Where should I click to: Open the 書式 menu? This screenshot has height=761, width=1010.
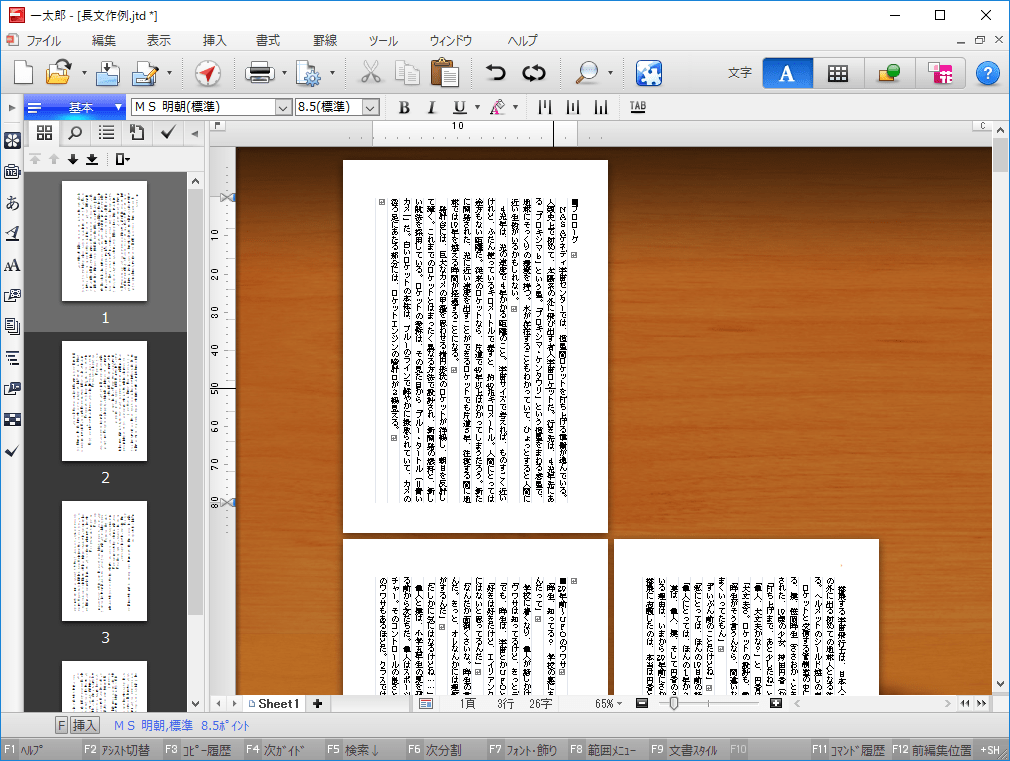click(x=267, y=41)
